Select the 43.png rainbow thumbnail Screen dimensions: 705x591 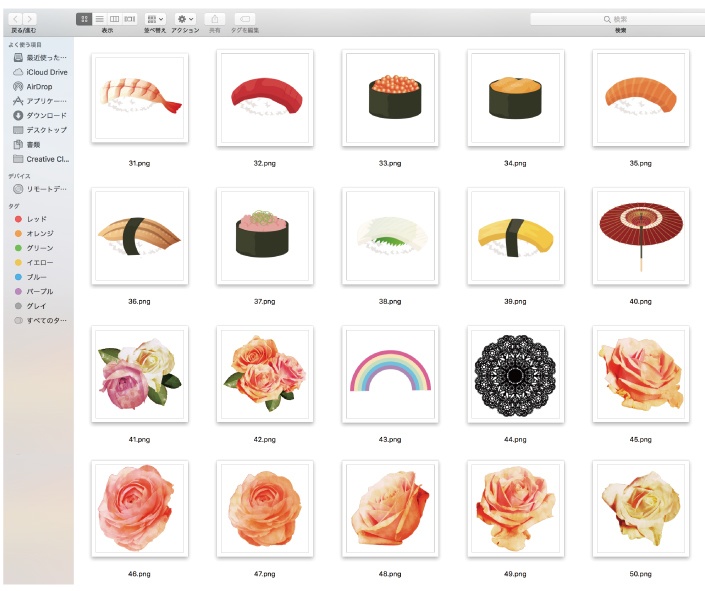tap(390, 374)
